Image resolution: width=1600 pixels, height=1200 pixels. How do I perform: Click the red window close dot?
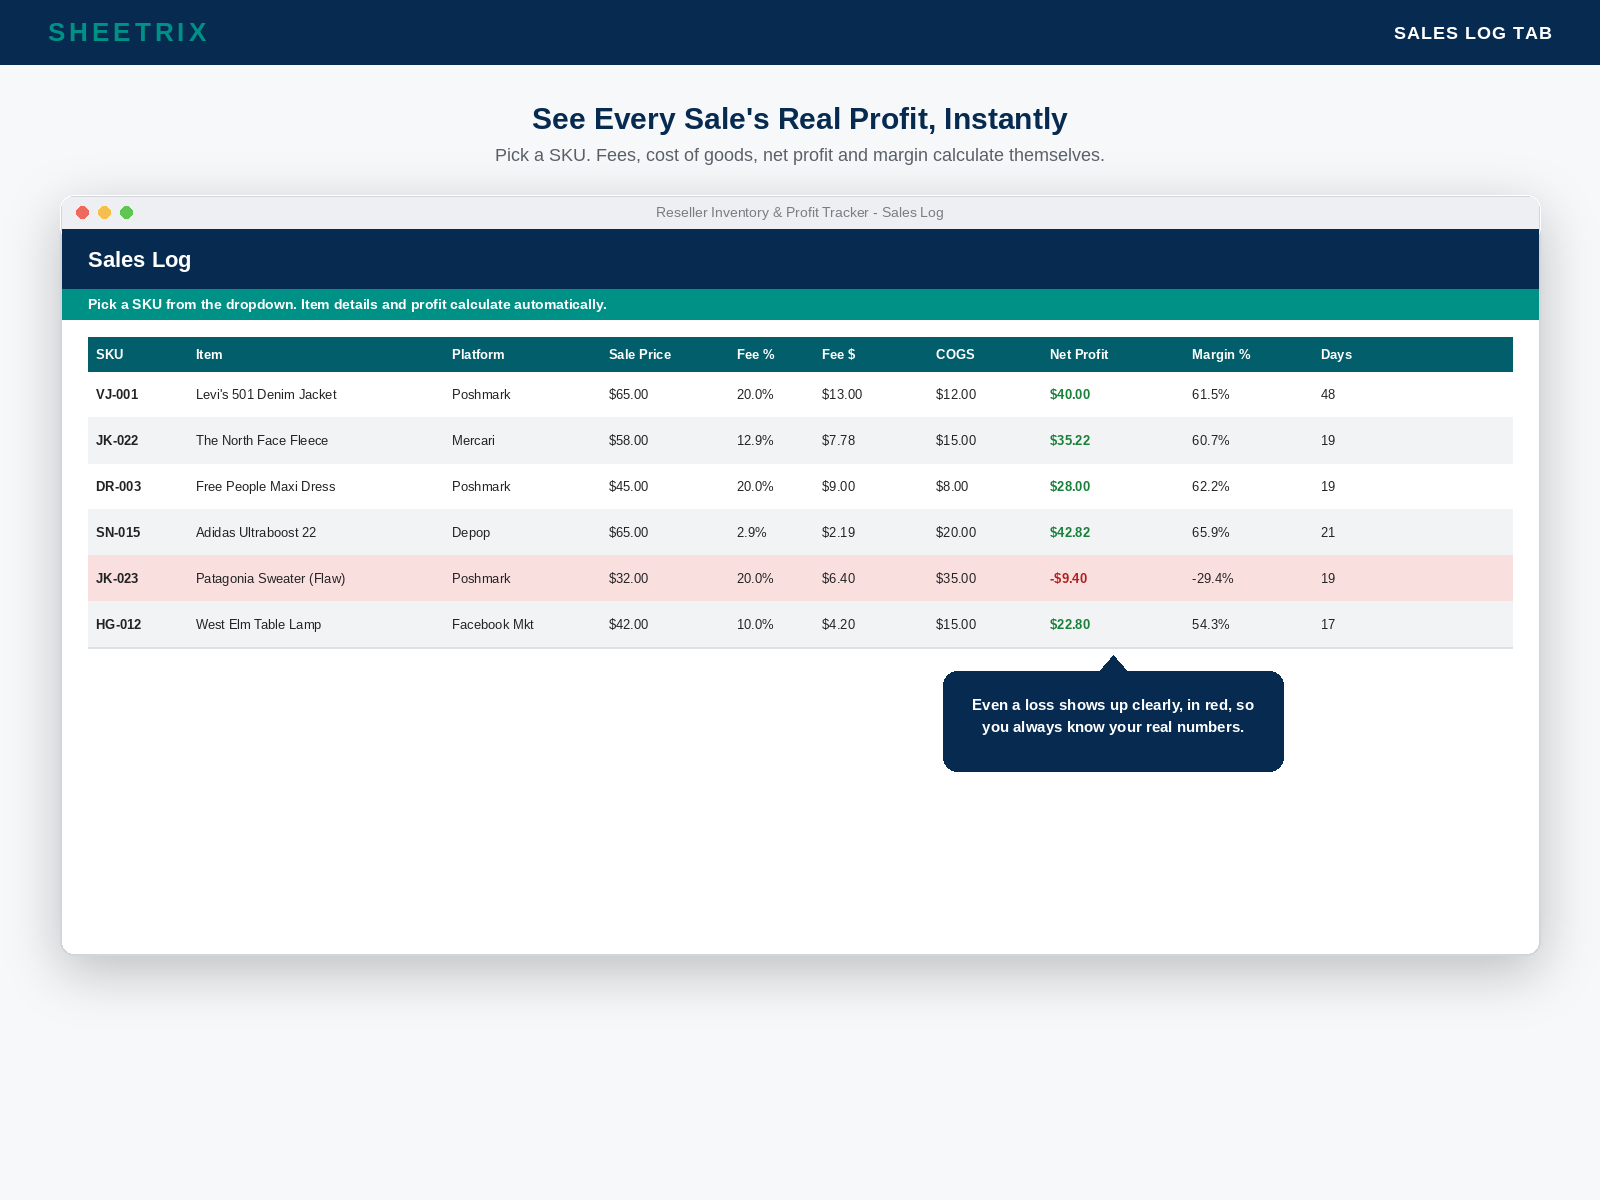83,212
